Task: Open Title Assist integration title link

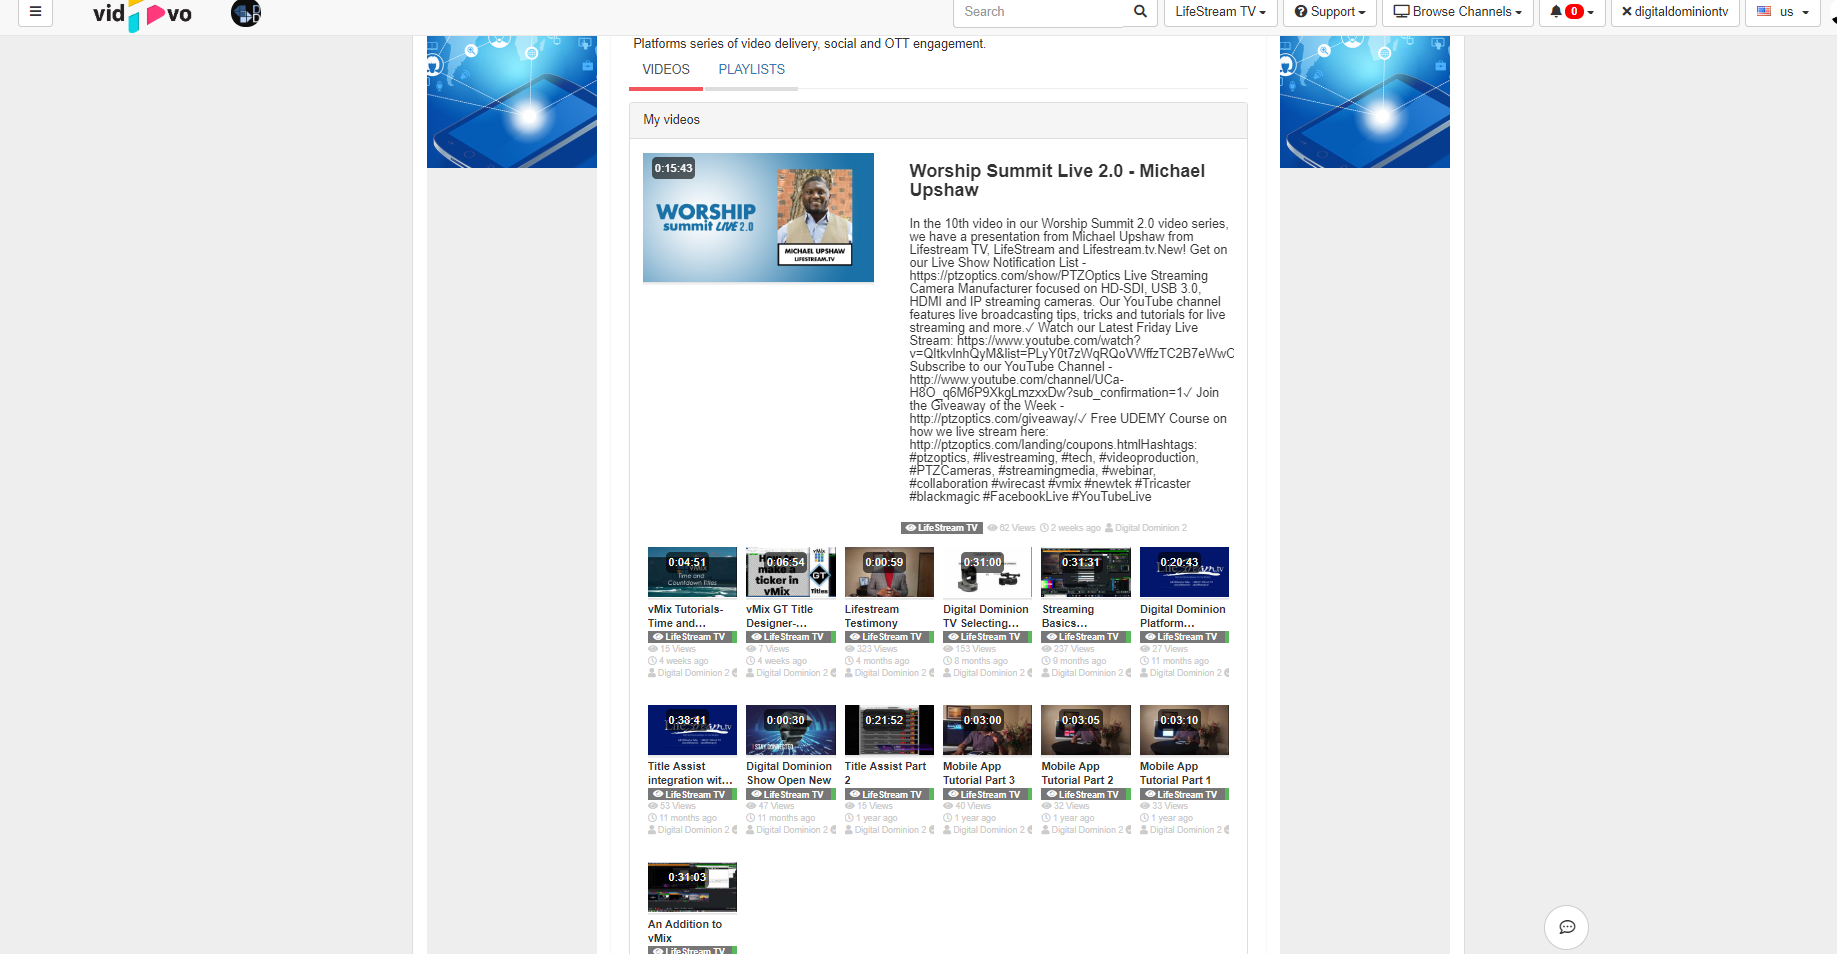Action: click(x=690, y=773)
